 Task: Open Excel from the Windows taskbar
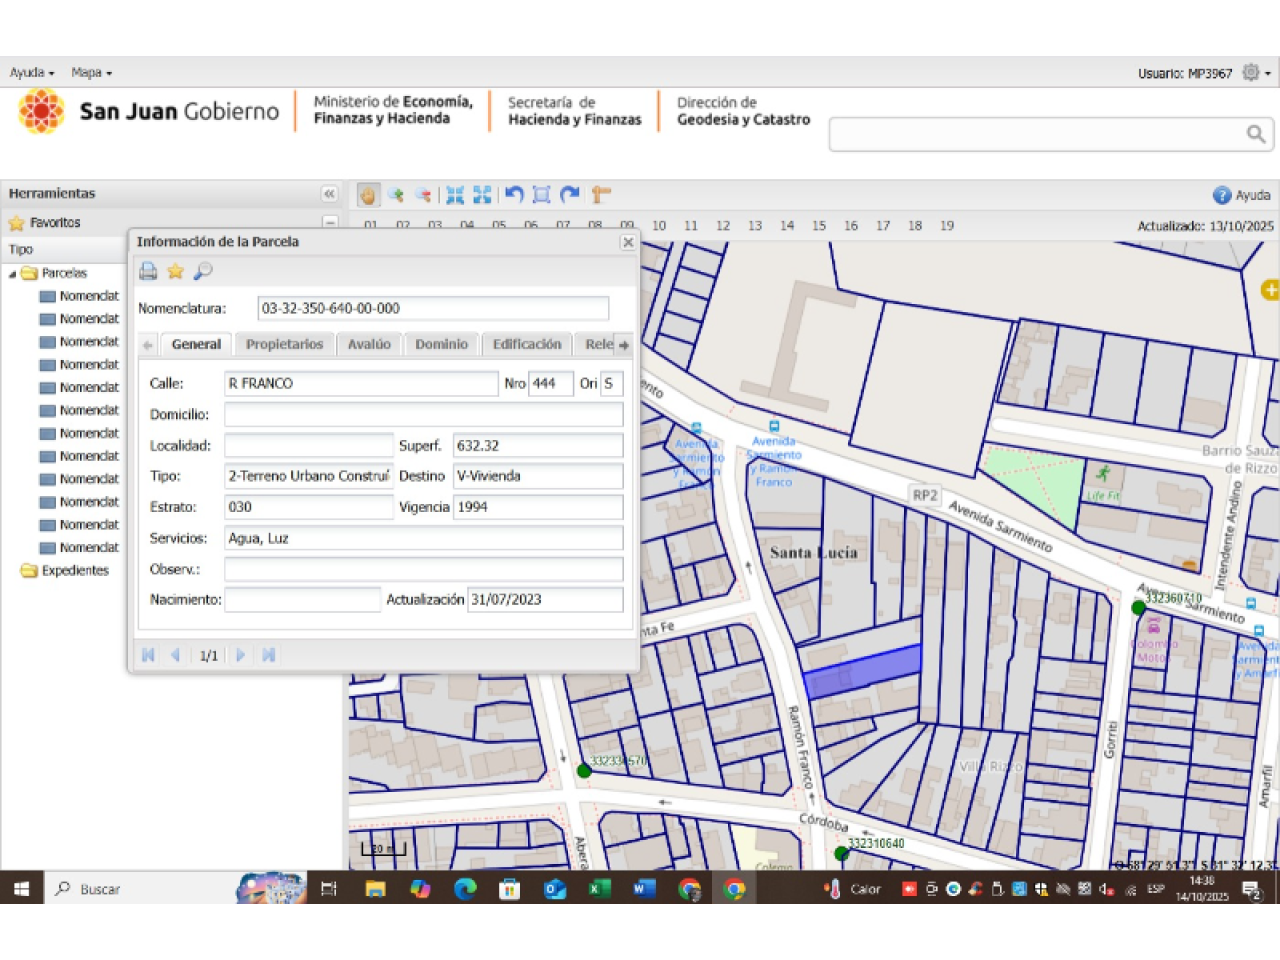point(599,889)
